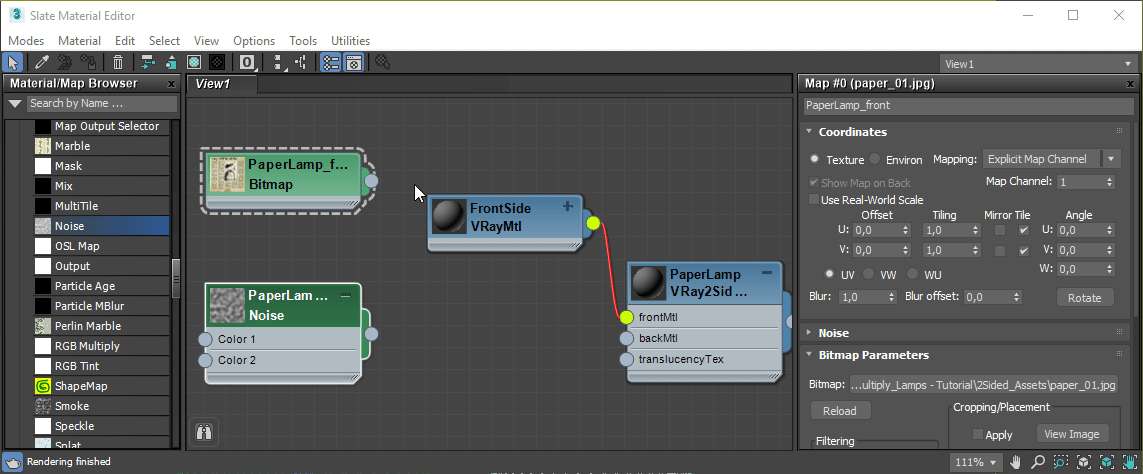Image resolution: width=1143 pixels, height=474 pixels.
Task: Select the VW mapping plane radio button
Action: click(868, 274)
